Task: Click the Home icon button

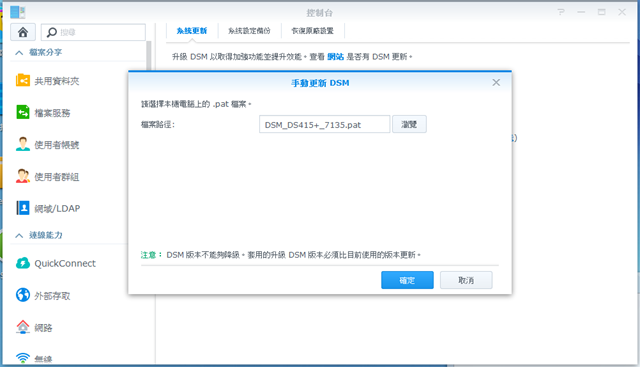Action: coord(23,32)
